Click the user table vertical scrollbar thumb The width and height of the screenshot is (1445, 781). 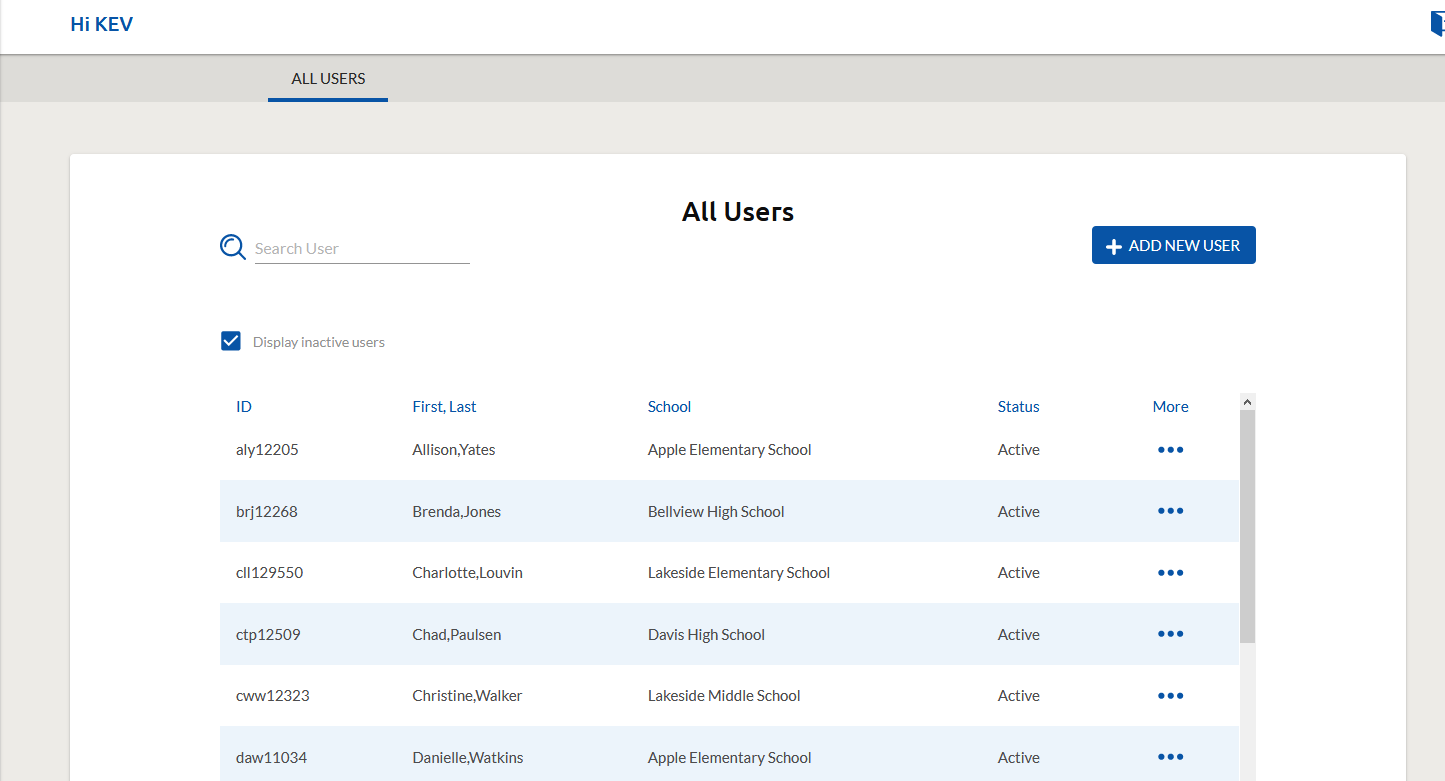pos(1247,526)
